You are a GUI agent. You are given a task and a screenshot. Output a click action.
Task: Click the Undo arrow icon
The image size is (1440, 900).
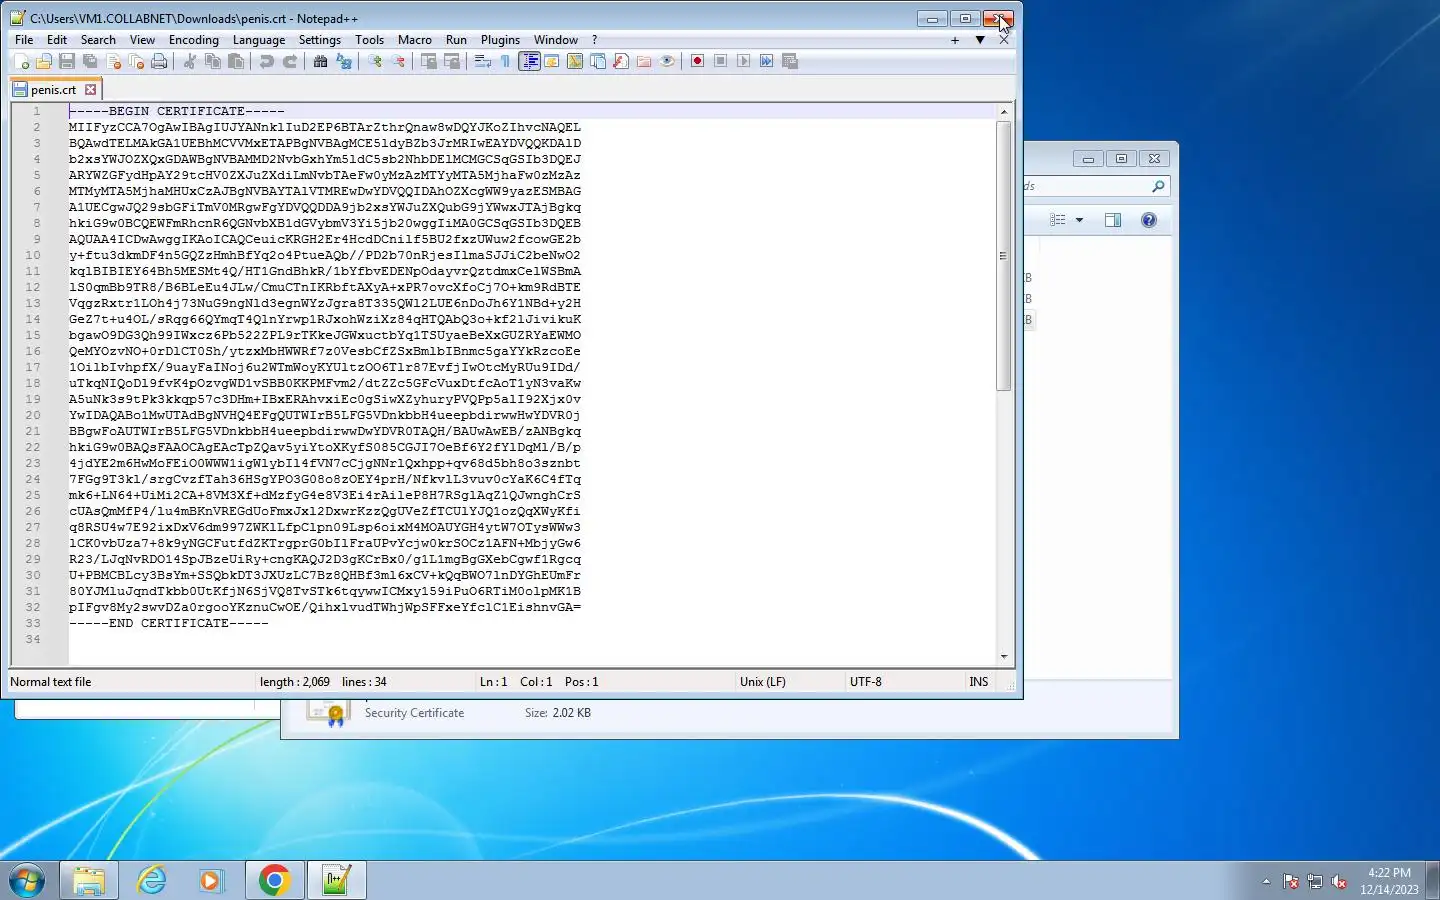266,61
